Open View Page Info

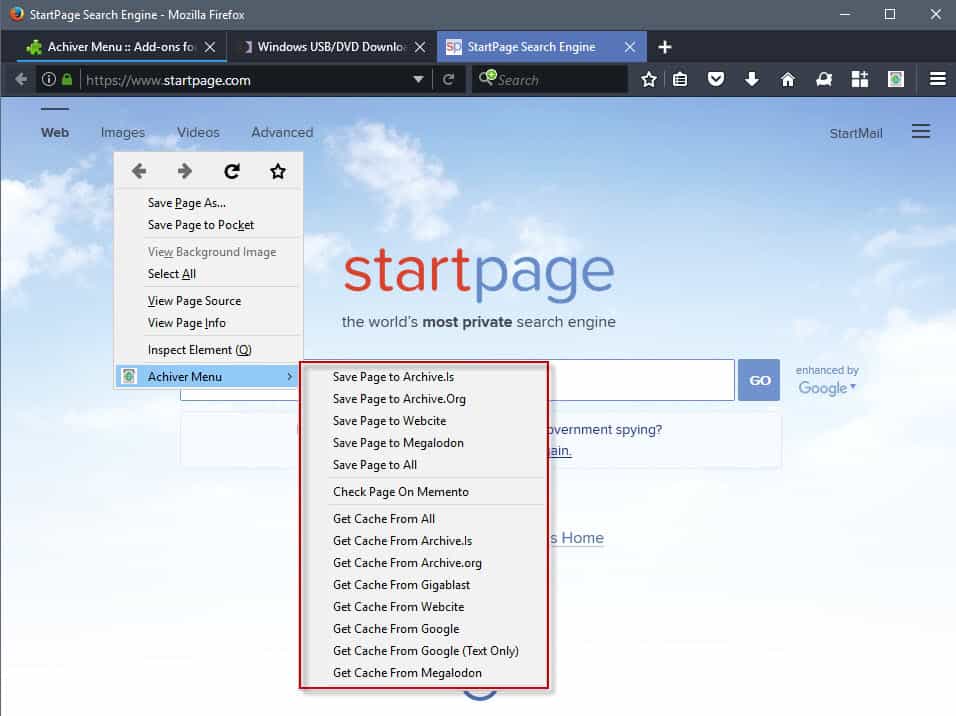pos(208,323)
